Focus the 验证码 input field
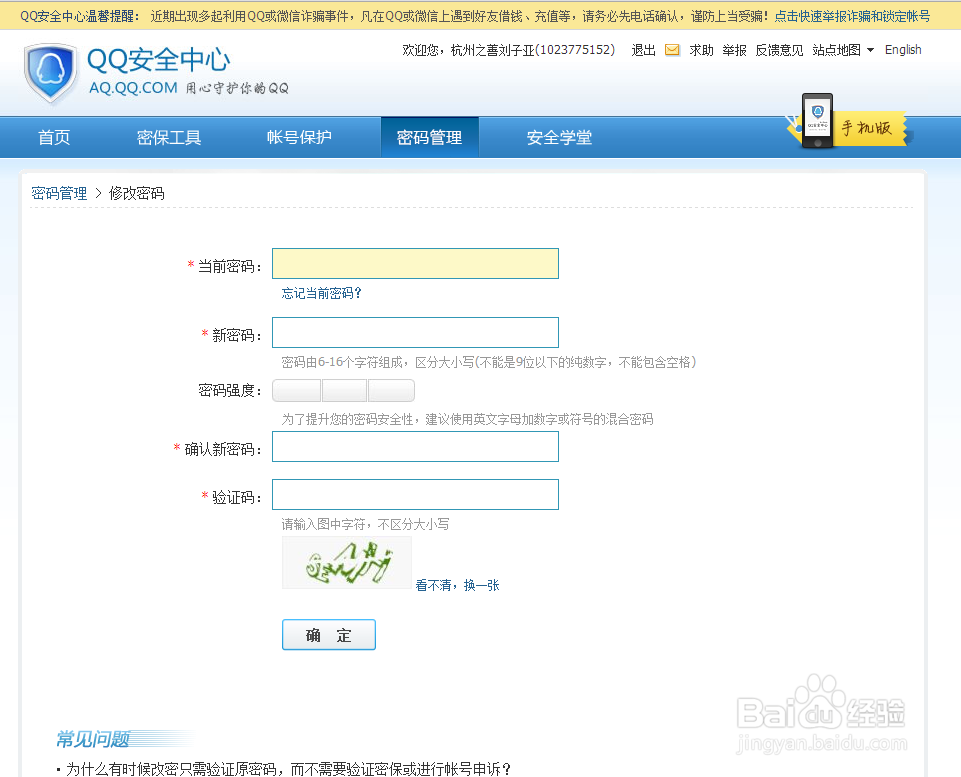The width and height of the screenshot is (961, 777). click(x=416, y=495)
